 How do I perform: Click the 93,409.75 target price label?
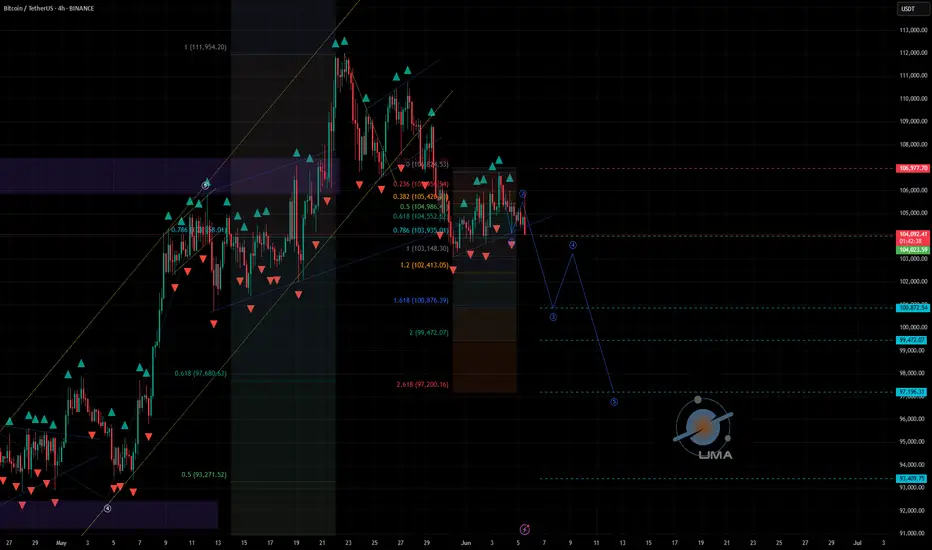click(912, 478)
